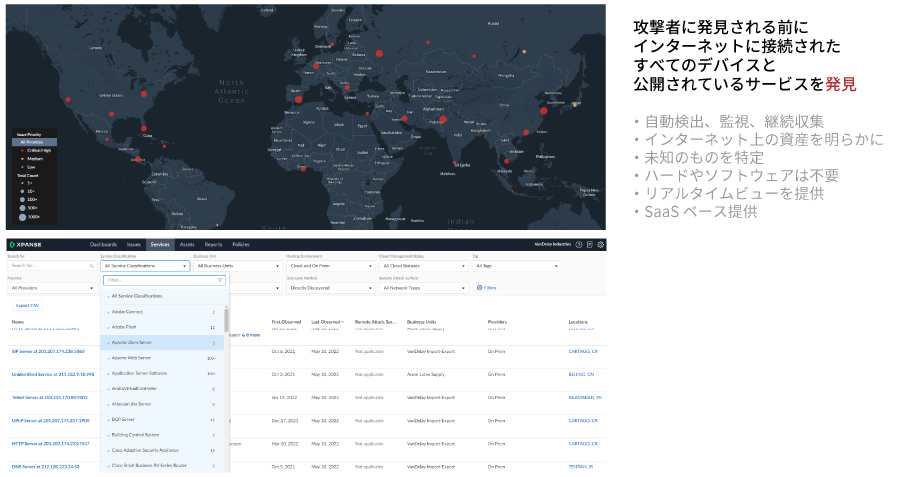Click the '& 8 more' link

point(251,335)
